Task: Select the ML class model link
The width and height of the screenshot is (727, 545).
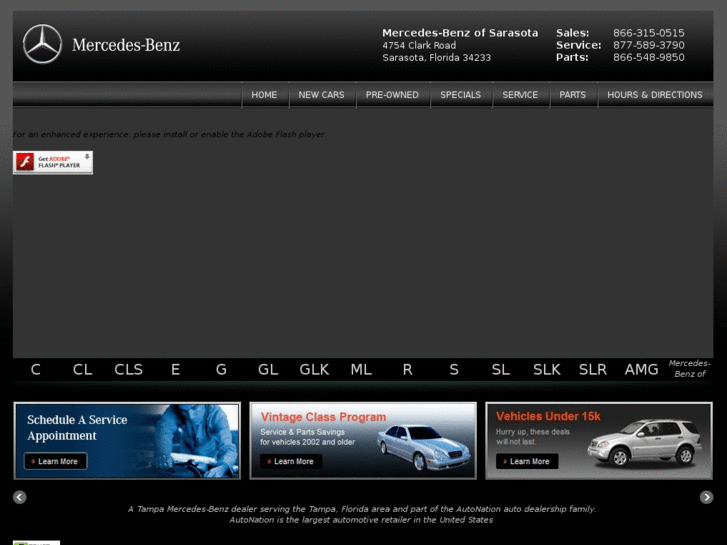Action: point(361,370)
